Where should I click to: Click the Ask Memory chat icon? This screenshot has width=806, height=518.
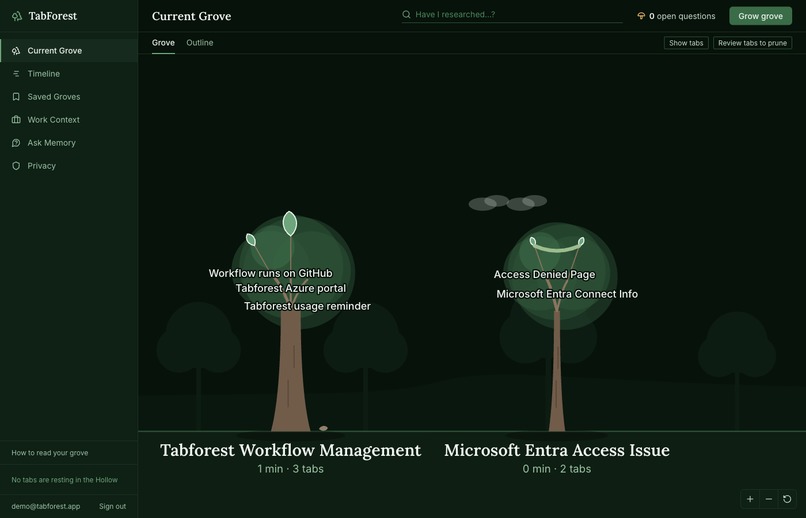click(16, 143)
